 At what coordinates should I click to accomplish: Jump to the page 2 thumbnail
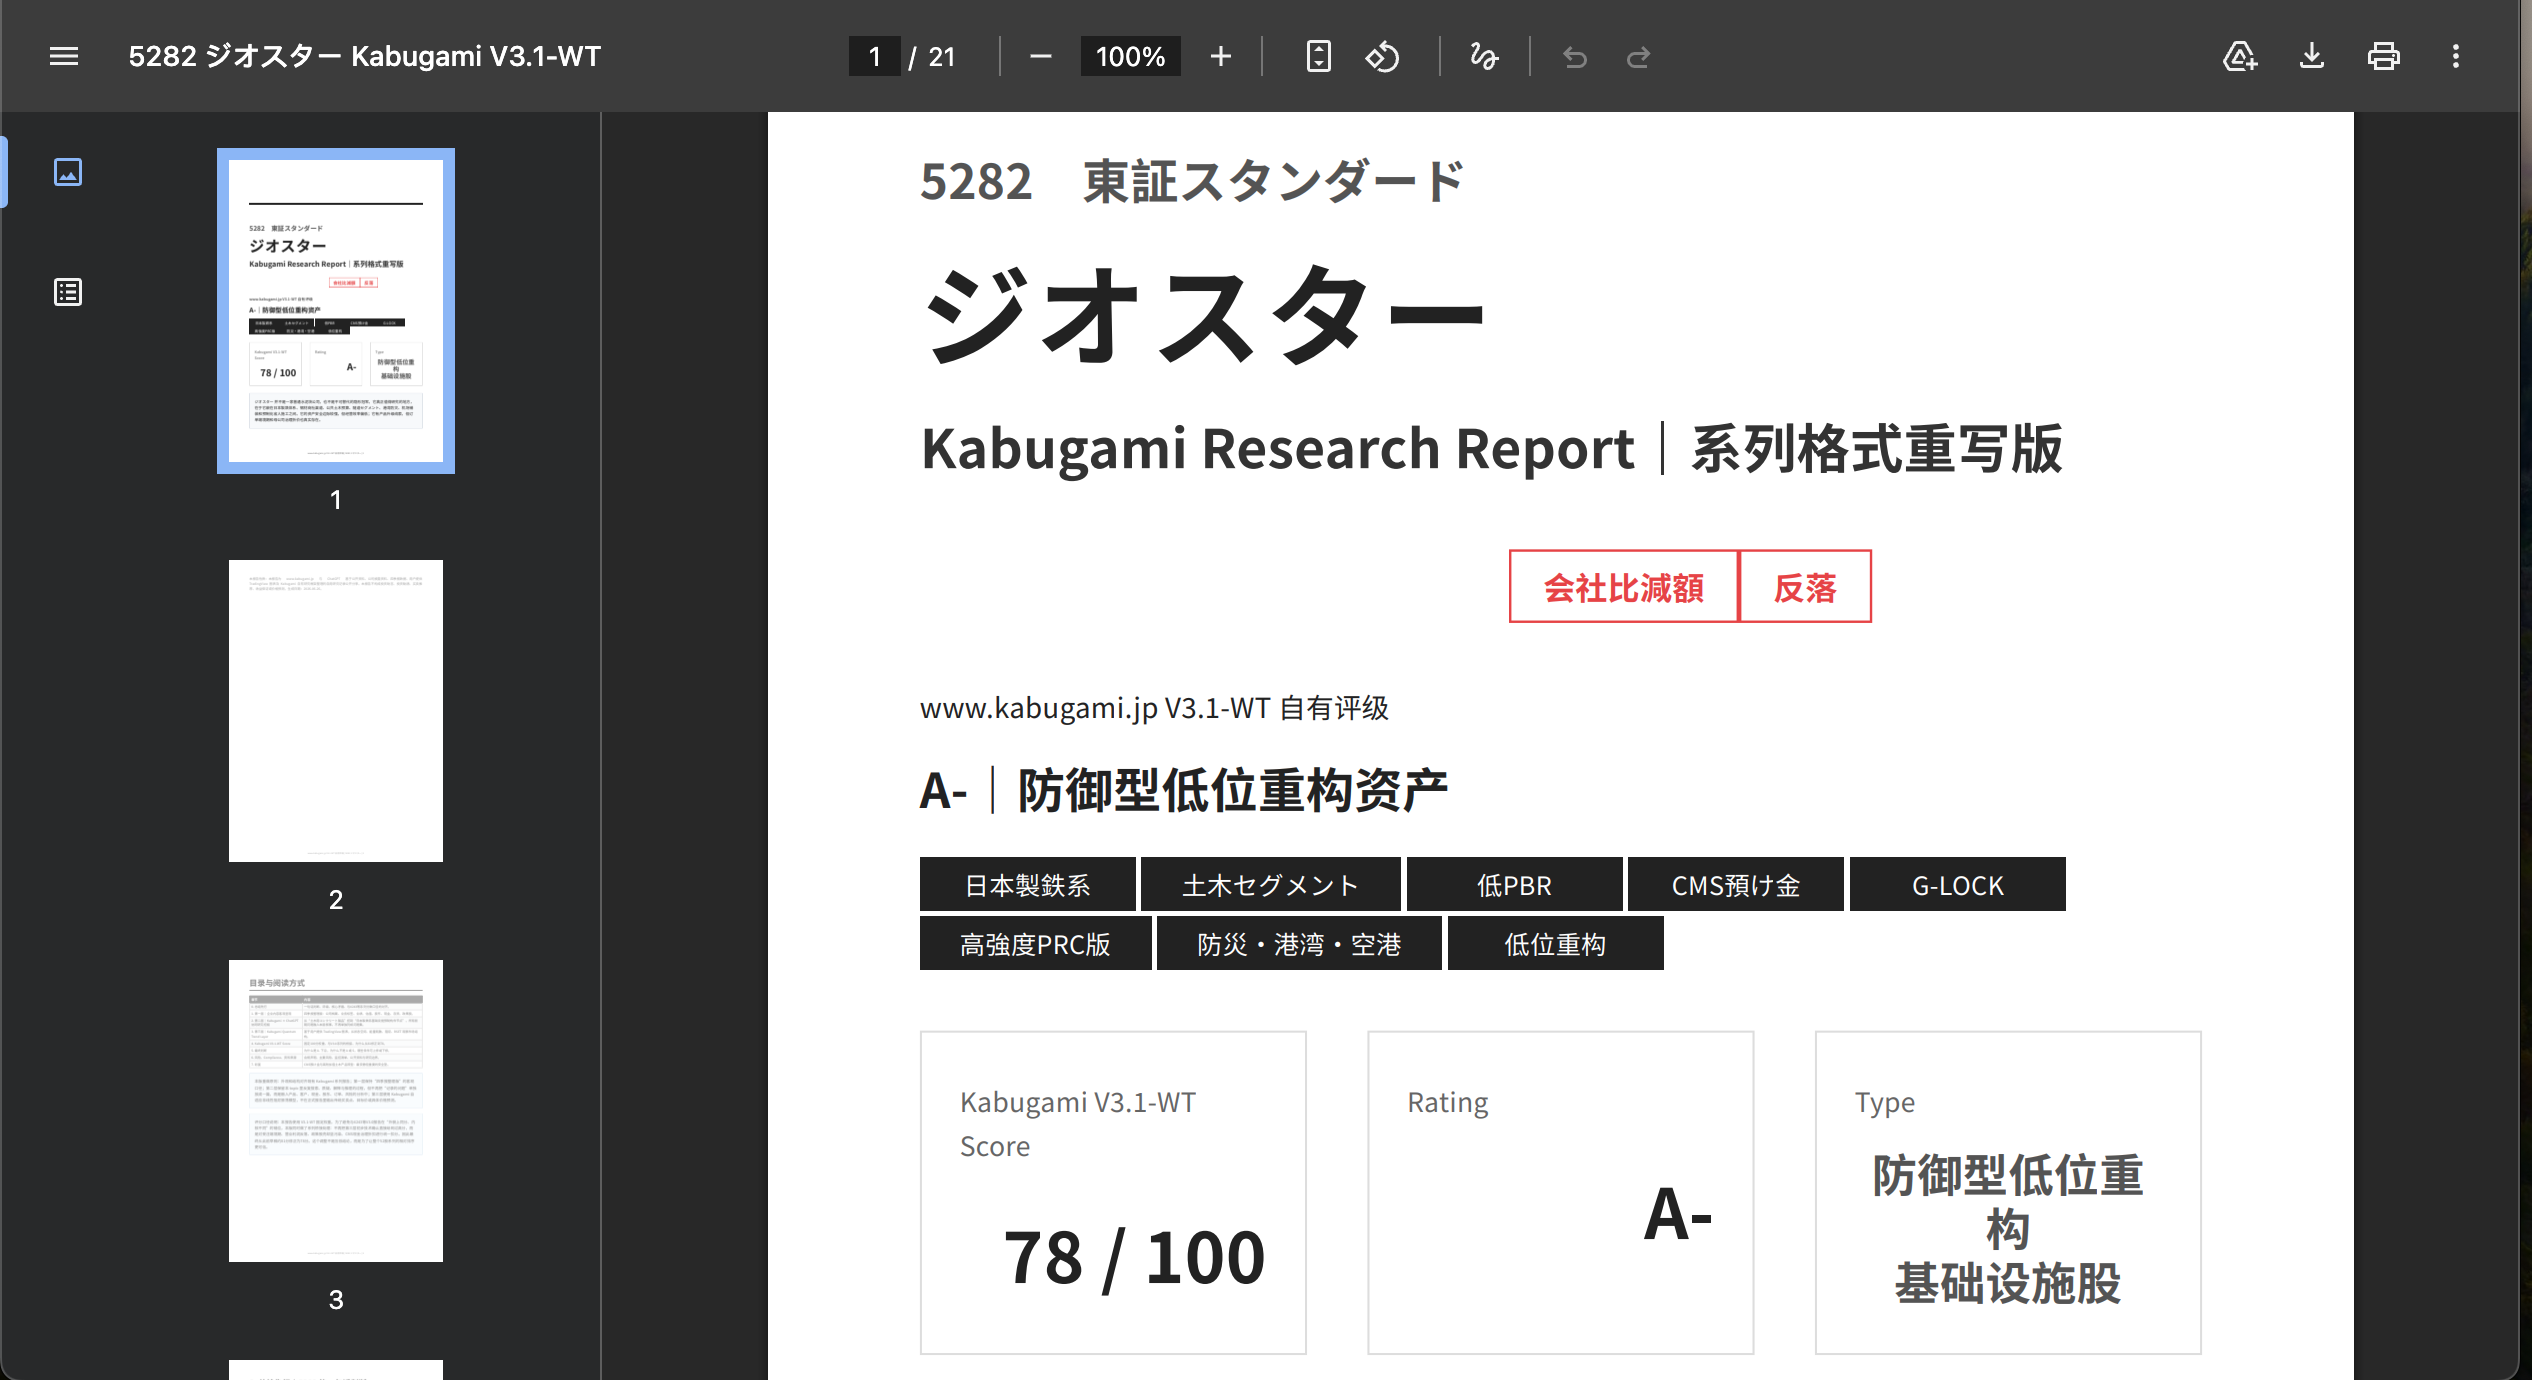[336, 711]
